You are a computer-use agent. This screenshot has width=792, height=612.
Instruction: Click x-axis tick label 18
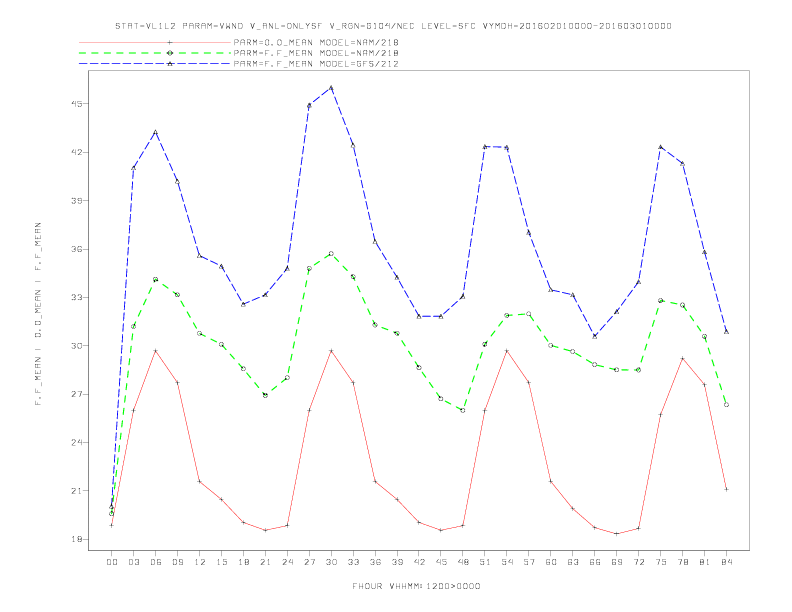click(x=243, y=562)
